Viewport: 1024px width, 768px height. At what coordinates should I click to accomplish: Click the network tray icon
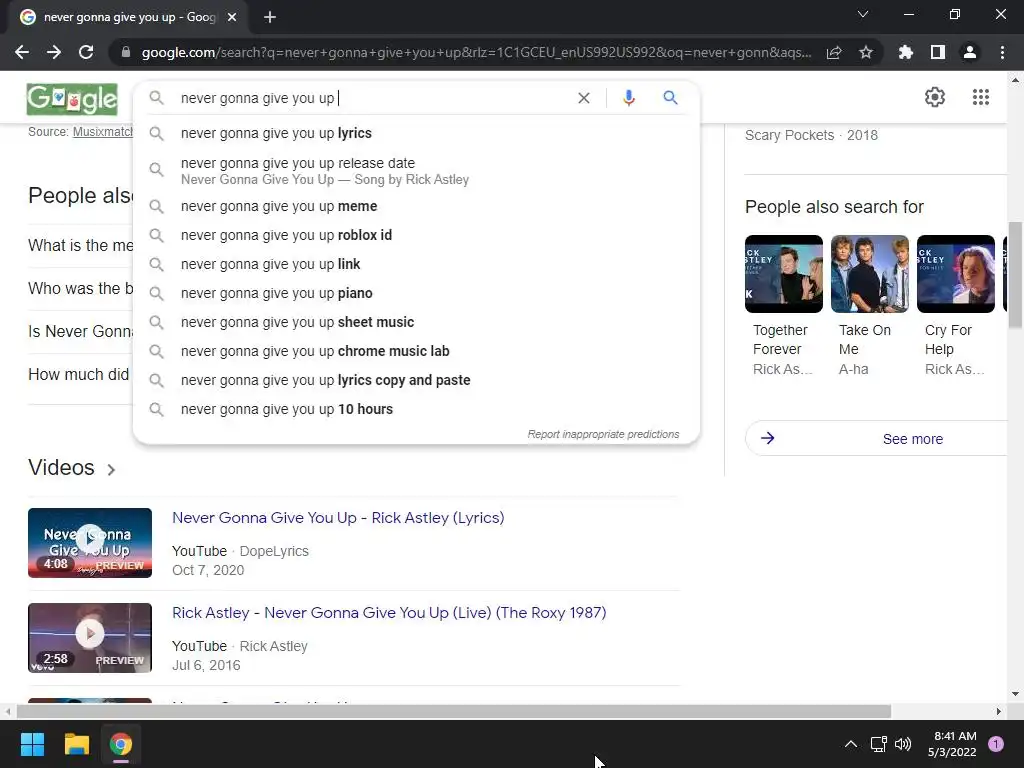click(878, 744)
